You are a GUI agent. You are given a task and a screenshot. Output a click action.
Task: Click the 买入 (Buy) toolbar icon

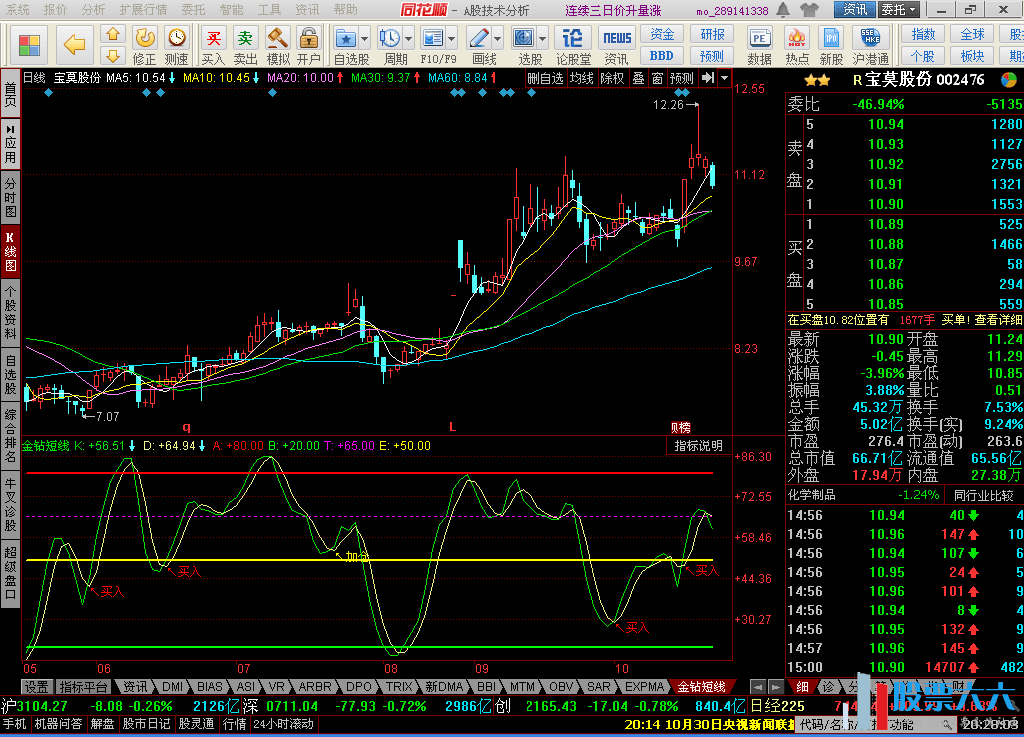213,44
